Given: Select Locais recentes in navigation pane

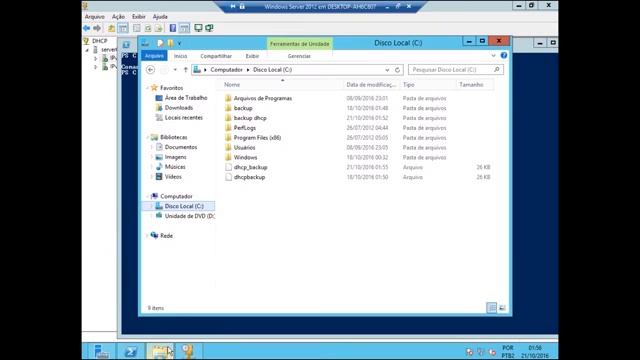Looking at the screenshot, I should [x=184, y=118].
